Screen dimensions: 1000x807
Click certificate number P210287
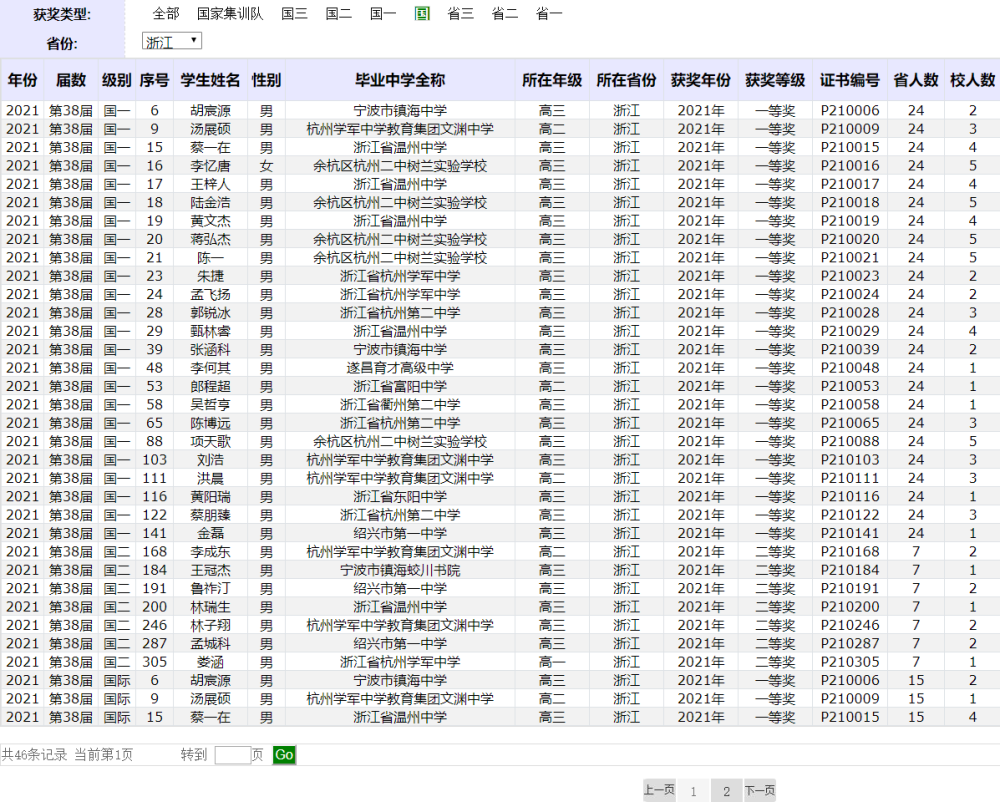pyautogui.click(x=850, y=644)
